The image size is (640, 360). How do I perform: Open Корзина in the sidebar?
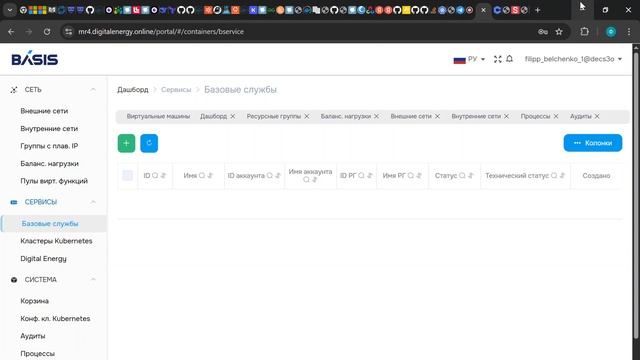point(34,301)
